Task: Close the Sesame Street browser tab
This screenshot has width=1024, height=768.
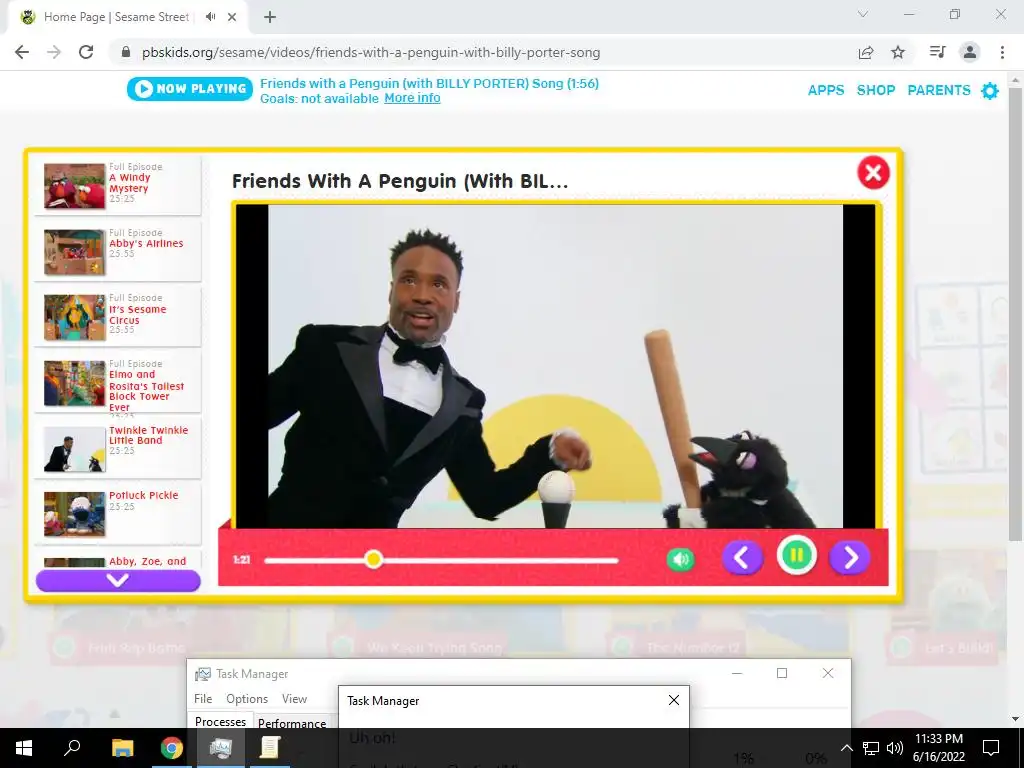Action: (x=232, y=17)
